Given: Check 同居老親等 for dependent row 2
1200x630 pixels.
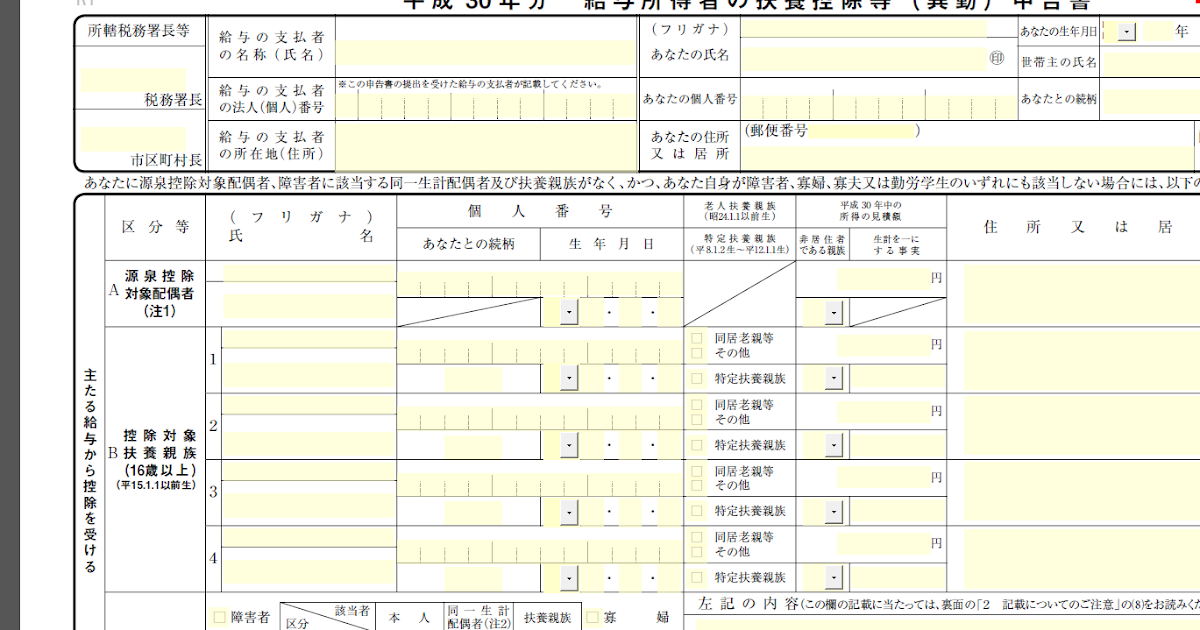Looking at the screenshot, I should click(x=697, y=405).
